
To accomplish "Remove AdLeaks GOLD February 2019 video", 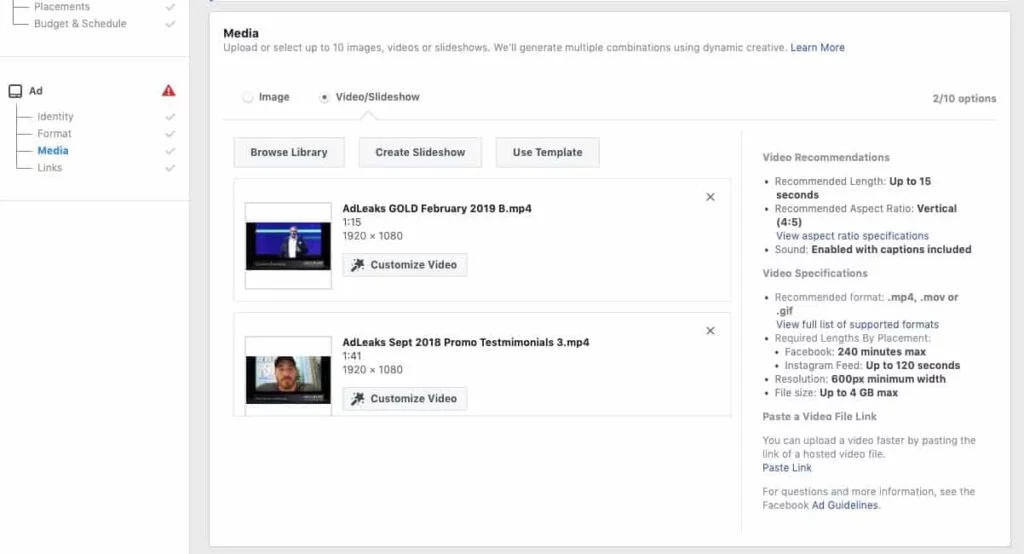I will (x=710, y=197).
